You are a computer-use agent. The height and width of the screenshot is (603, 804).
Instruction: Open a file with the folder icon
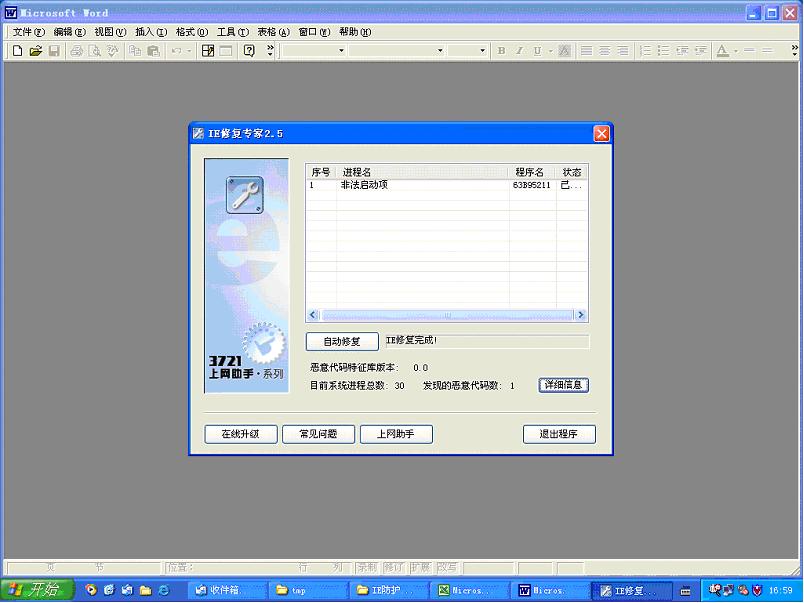(35, 51)
